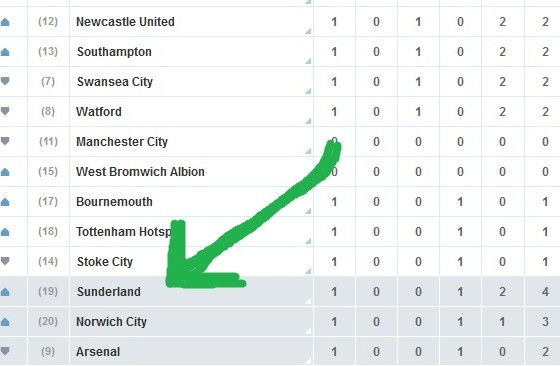Expand the Bournemouth row corner triangle
This screenshot has width=560, height=366.
[308, 211]
